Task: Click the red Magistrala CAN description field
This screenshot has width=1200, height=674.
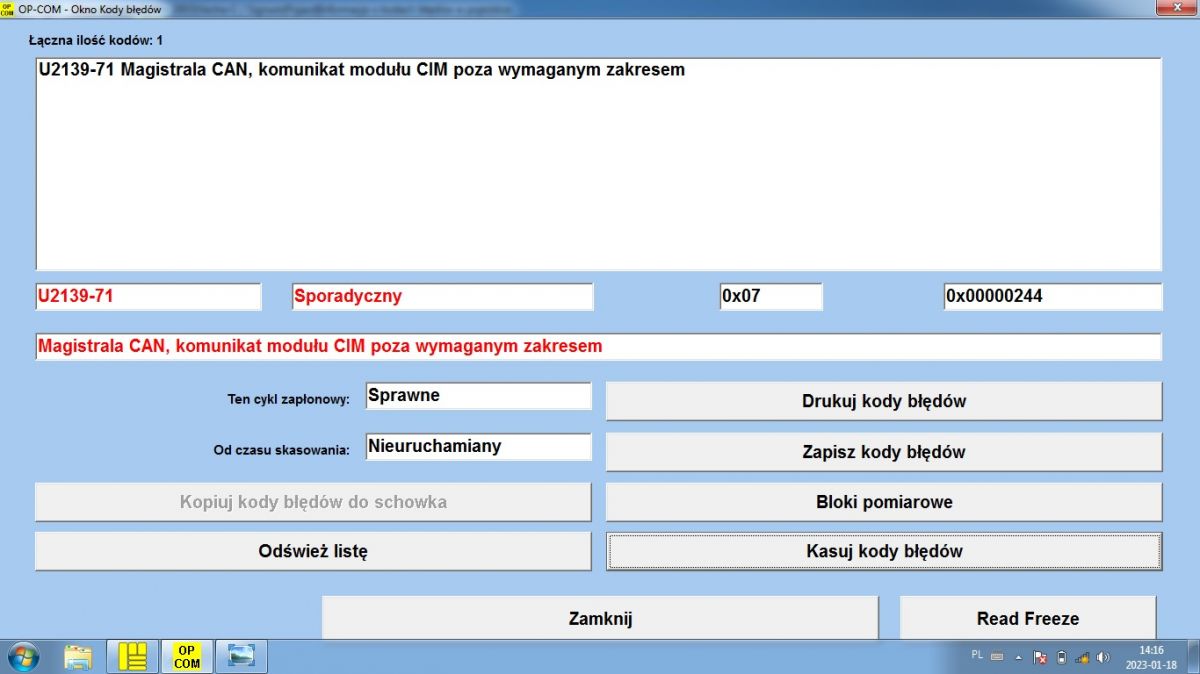Action: (598, 347)
